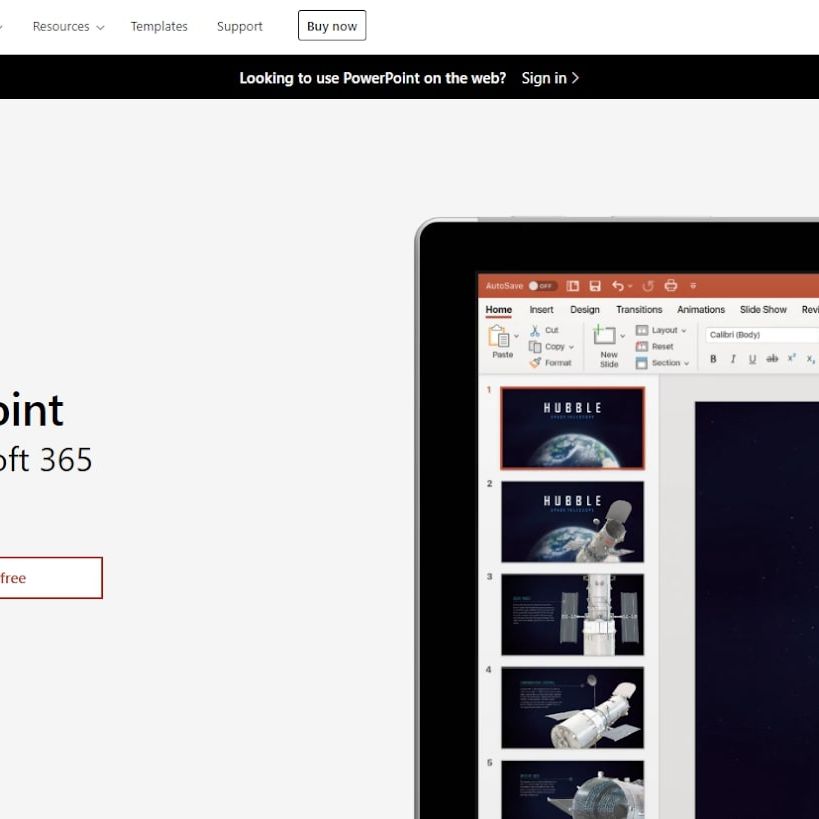Click the Calibri (Body) font box
This screenshot has width=819, height=819.
click(762, 335)
